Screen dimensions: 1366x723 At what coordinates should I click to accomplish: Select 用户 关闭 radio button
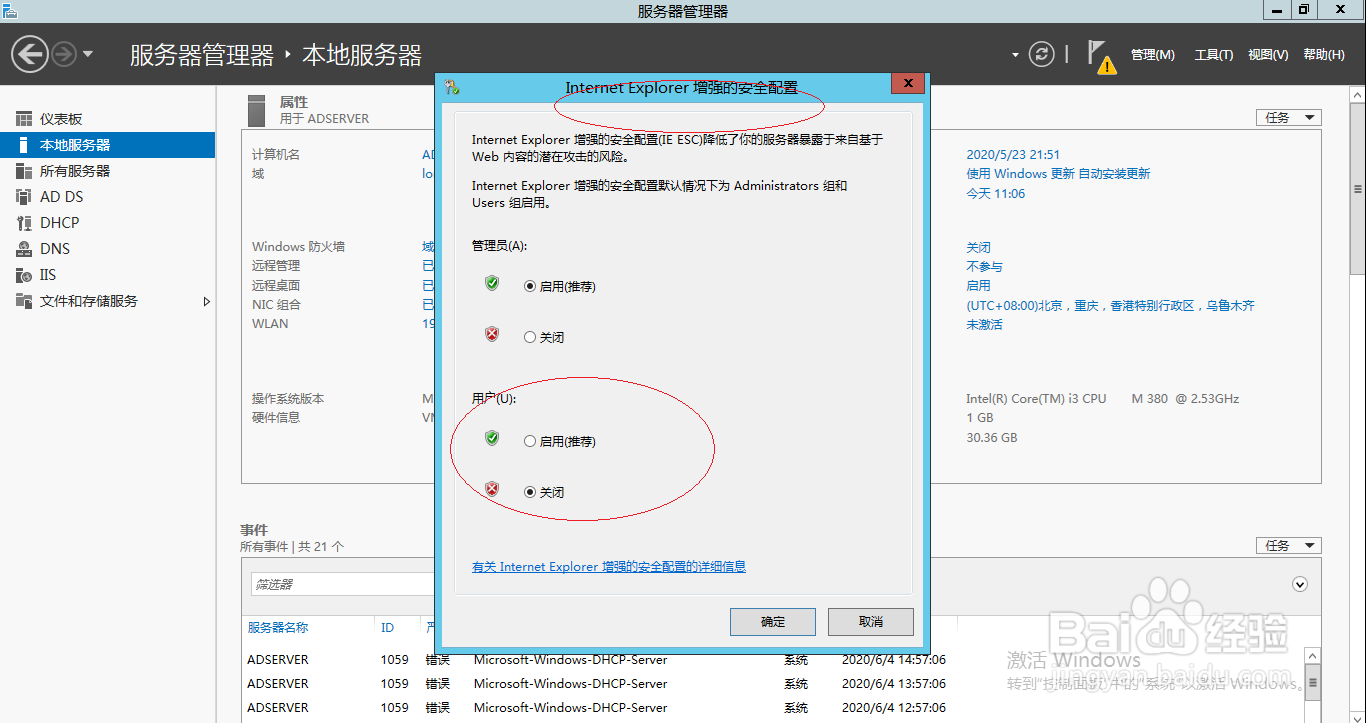pyautogui.click(x=530, y=492)
